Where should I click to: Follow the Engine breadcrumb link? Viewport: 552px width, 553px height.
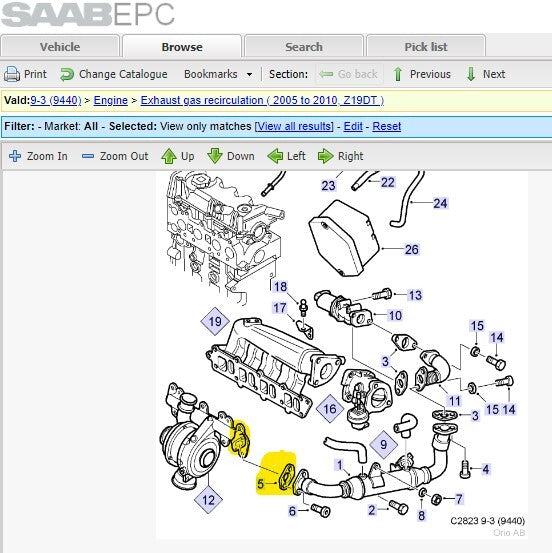110,100
